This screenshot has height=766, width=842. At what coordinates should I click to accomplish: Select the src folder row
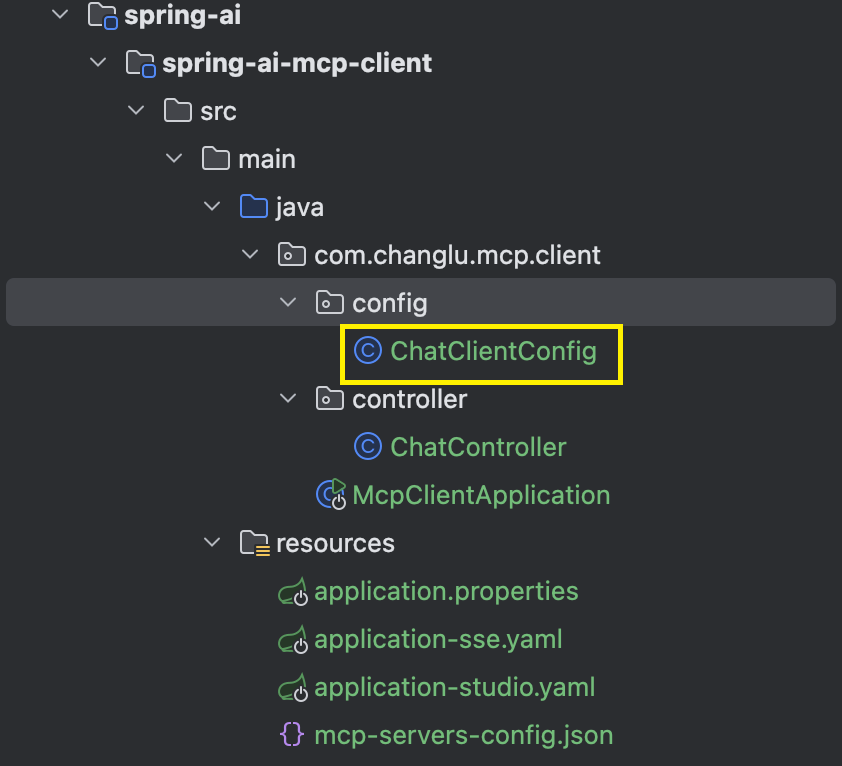(218, 111)
